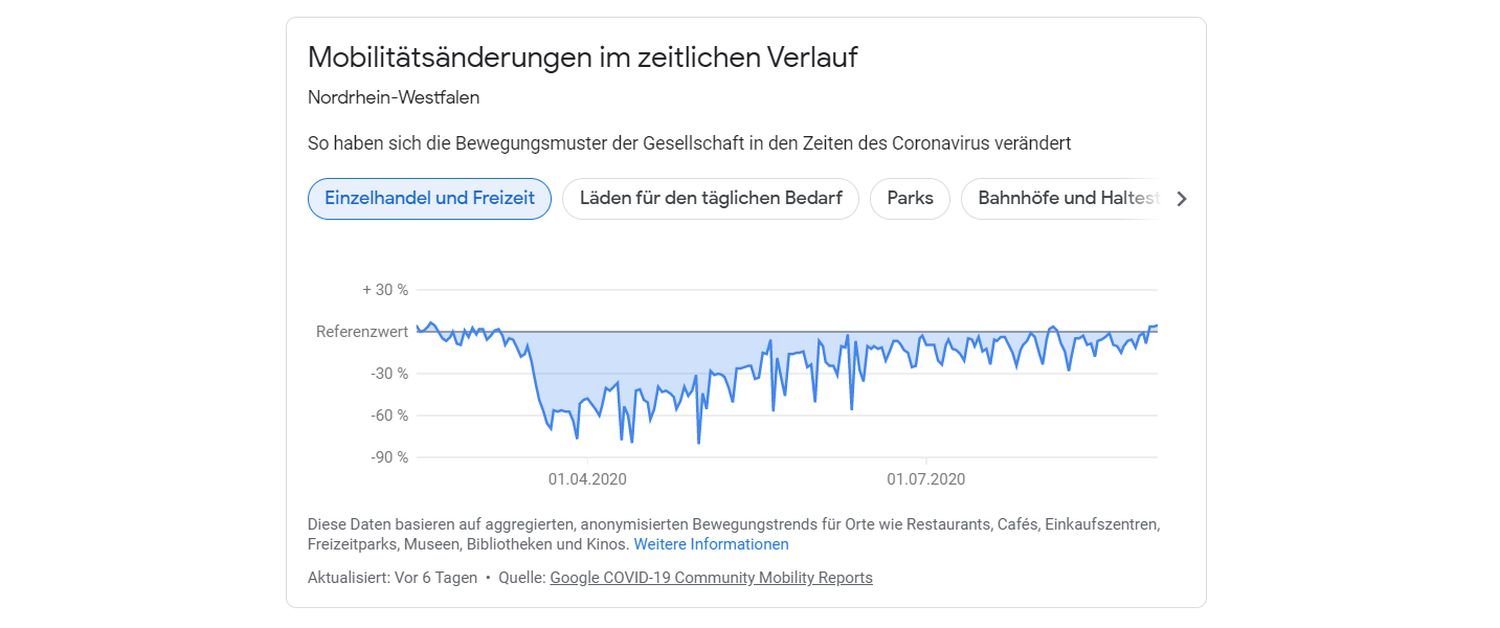Open the Weitere Informationen link
This screenshot has height=628, width=1500.
711,544
